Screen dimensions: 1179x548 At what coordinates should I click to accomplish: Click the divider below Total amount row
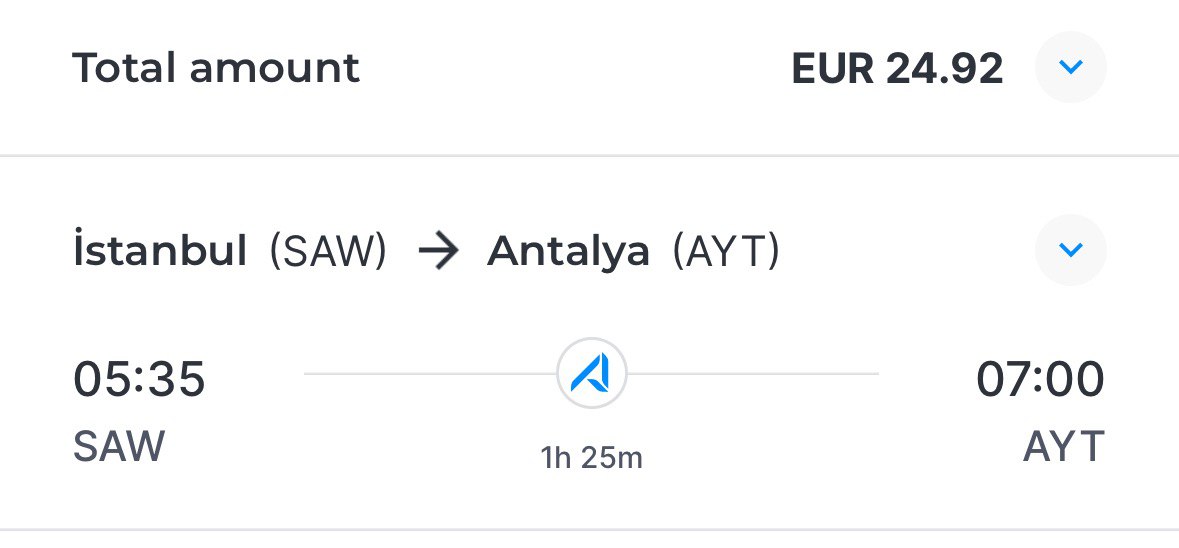point(590,156)
